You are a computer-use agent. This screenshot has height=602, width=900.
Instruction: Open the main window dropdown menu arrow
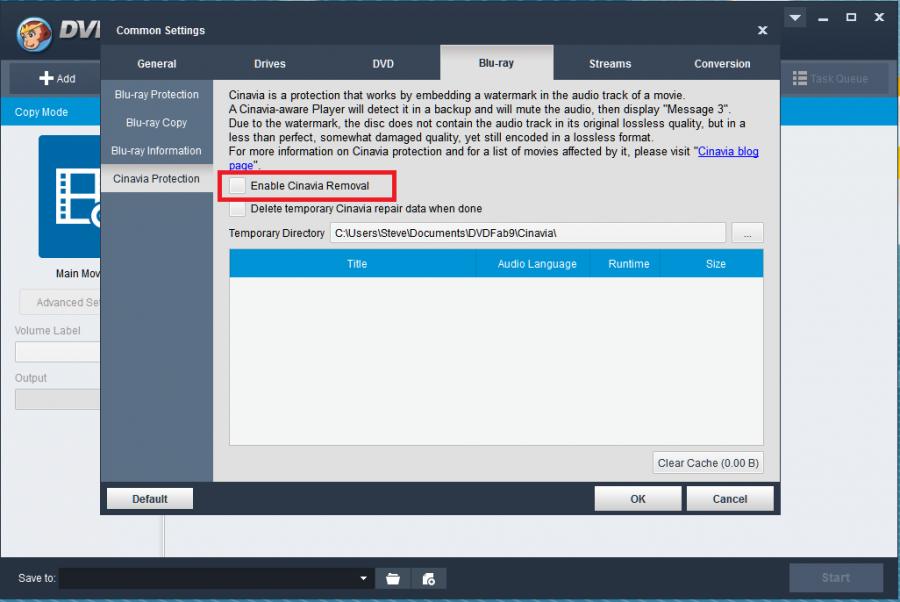[795, 18]
